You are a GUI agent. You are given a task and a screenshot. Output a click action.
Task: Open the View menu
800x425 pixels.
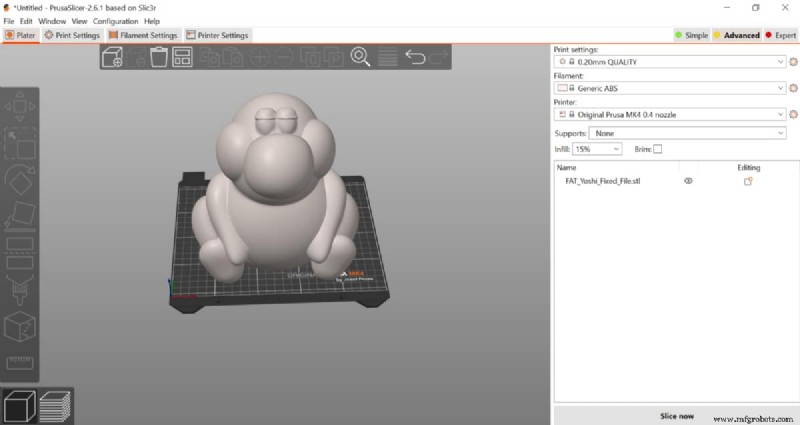79,21
